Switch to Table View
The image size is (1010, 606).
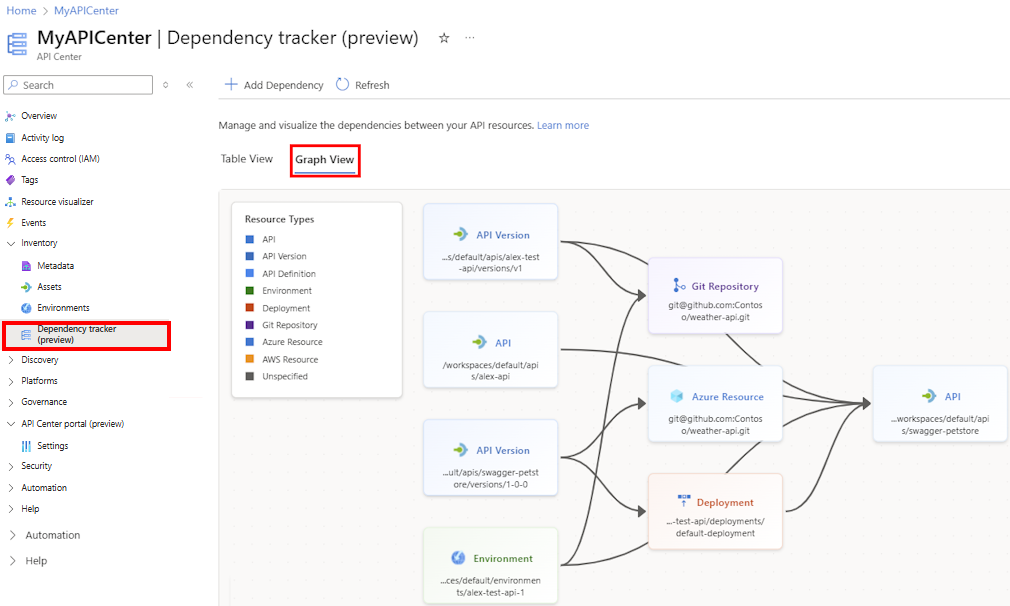tap(246, 158)
